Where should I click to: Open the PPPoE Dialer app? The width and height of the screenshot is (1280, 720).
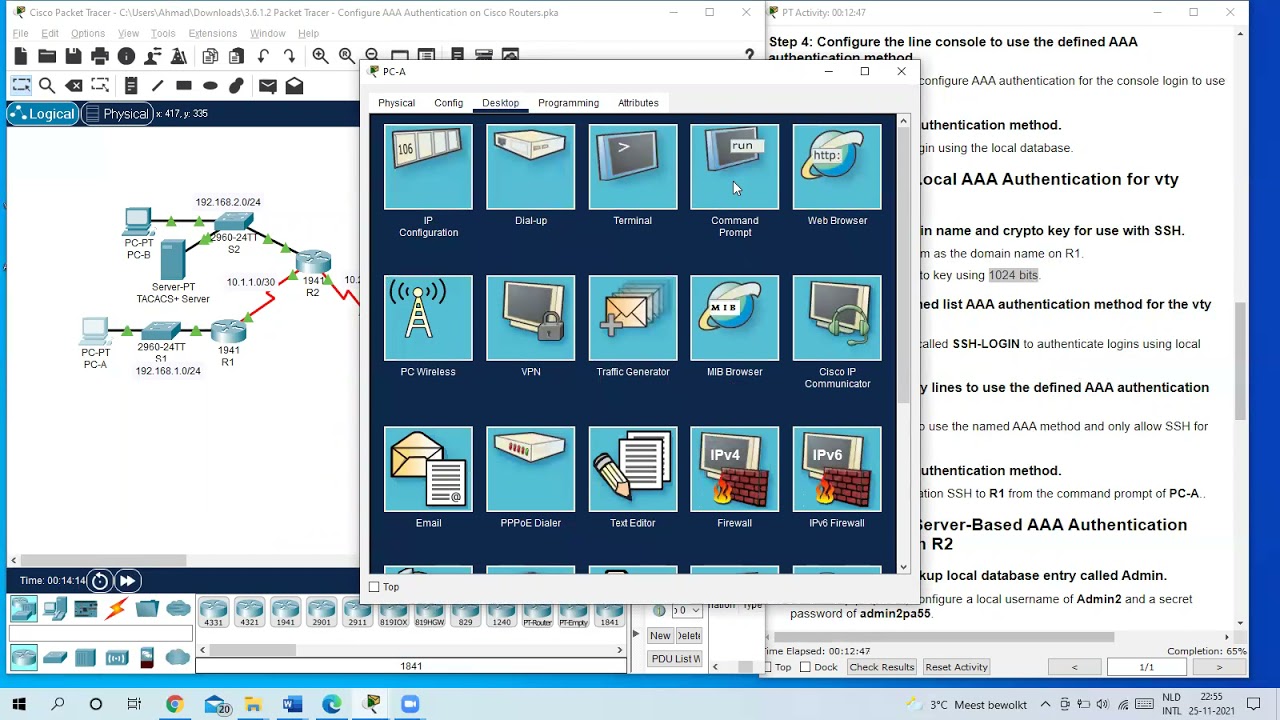530,469
